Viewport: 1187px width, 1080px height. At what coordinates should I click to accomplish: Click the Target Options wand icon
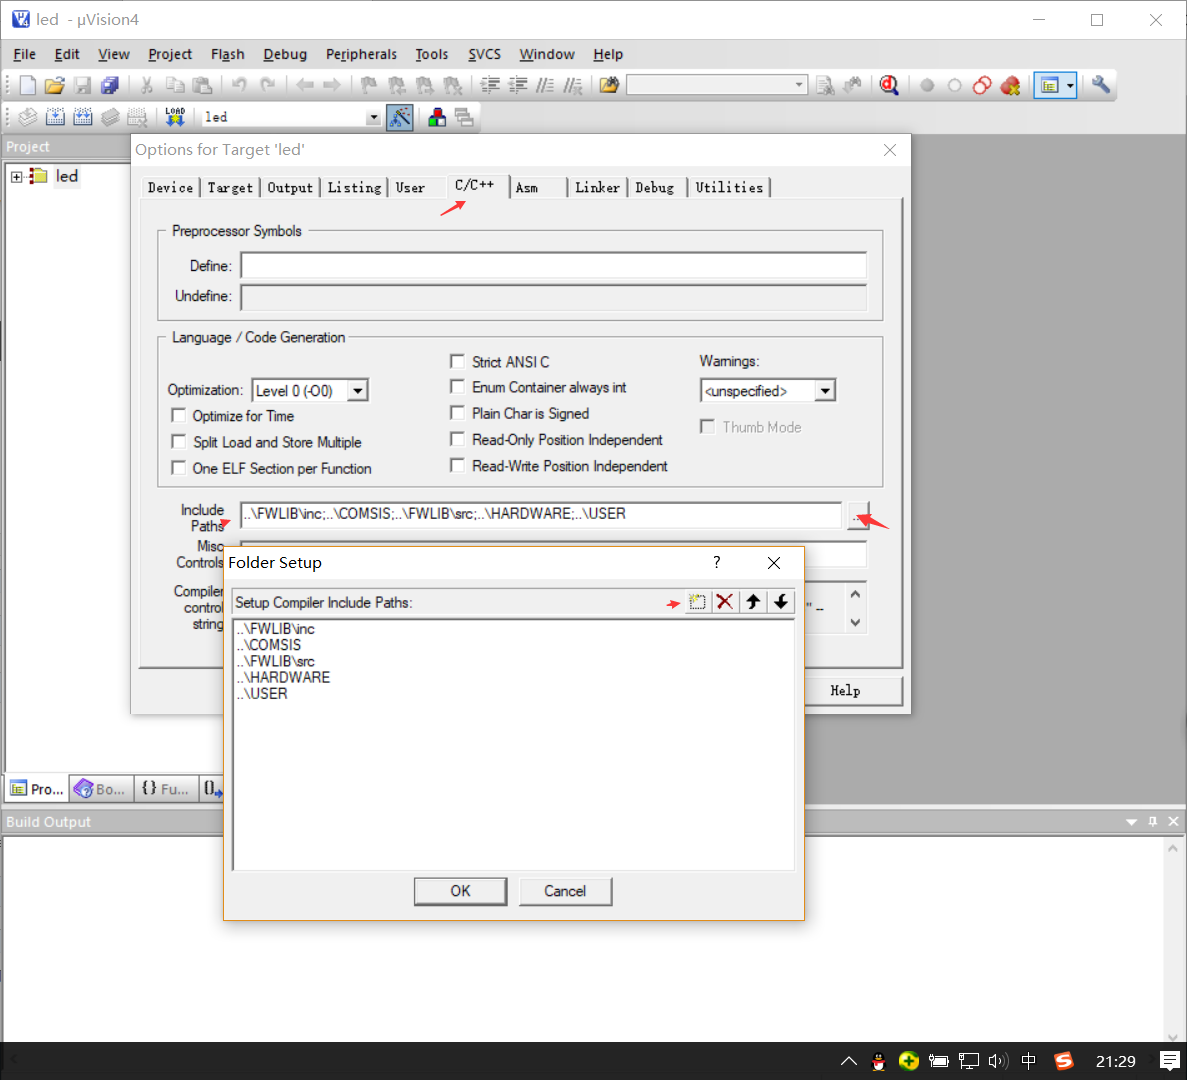pyautogui.click(x=400, y=117)
